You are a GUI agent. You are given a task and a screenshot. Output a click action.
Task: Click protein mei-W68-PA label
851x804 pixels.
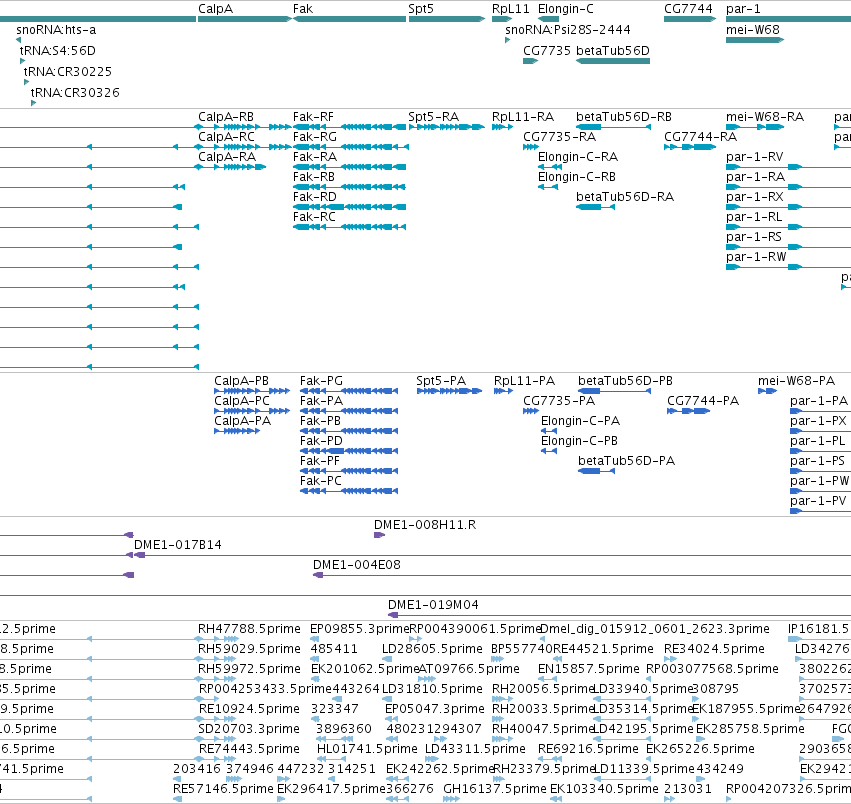(x=797, y=381)
